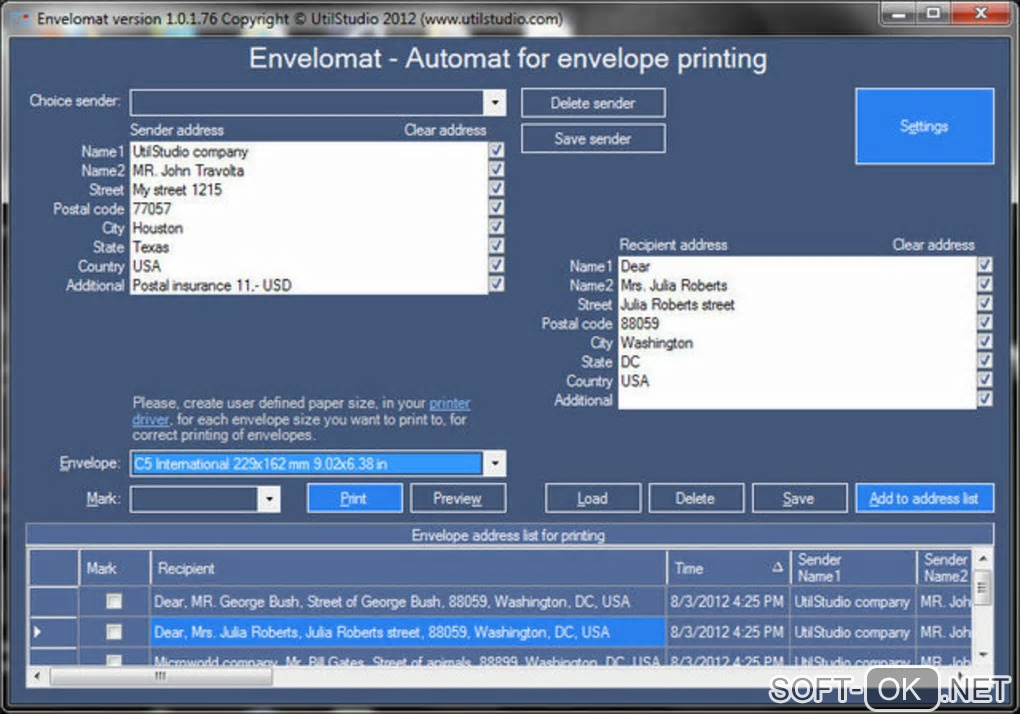Edit recipient State field DC
1020x714 pixels.
pyautogui.click(x=797, y=362)
